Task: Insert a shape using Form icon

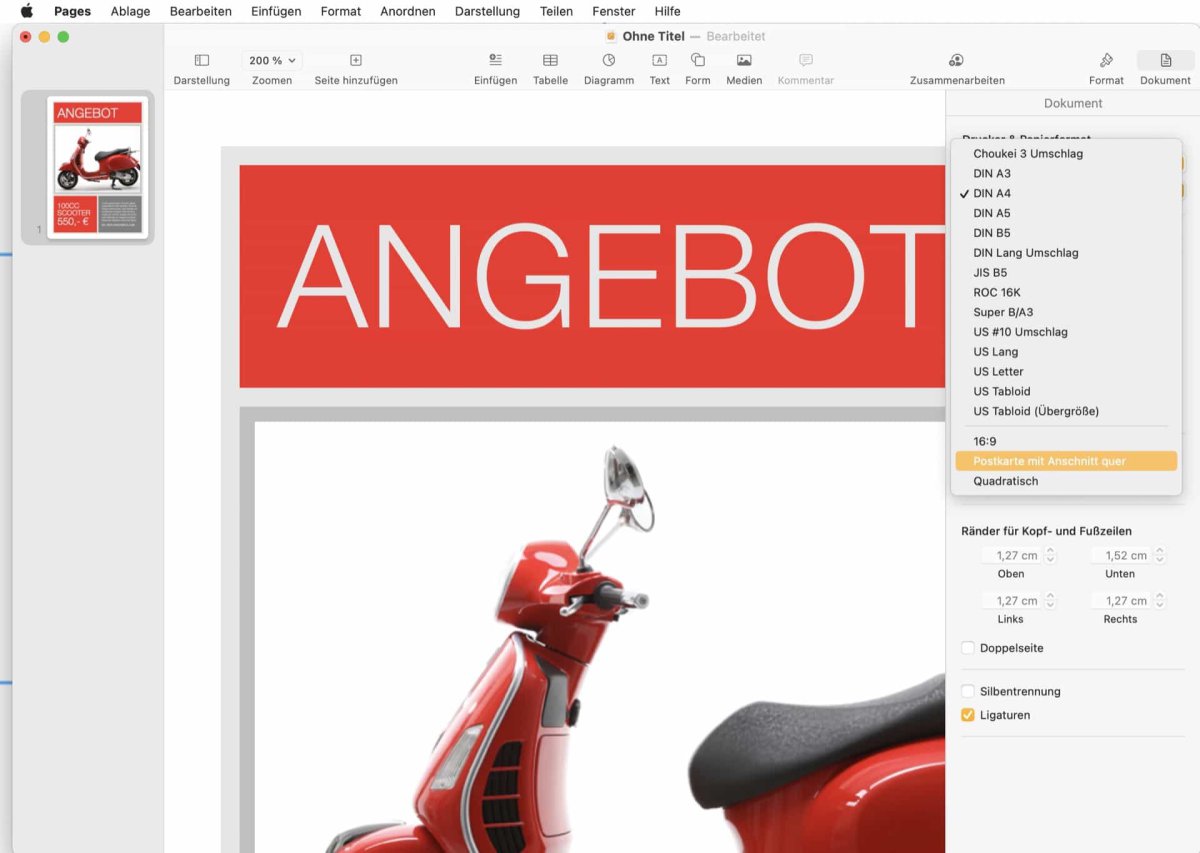Action: (698, 60)
